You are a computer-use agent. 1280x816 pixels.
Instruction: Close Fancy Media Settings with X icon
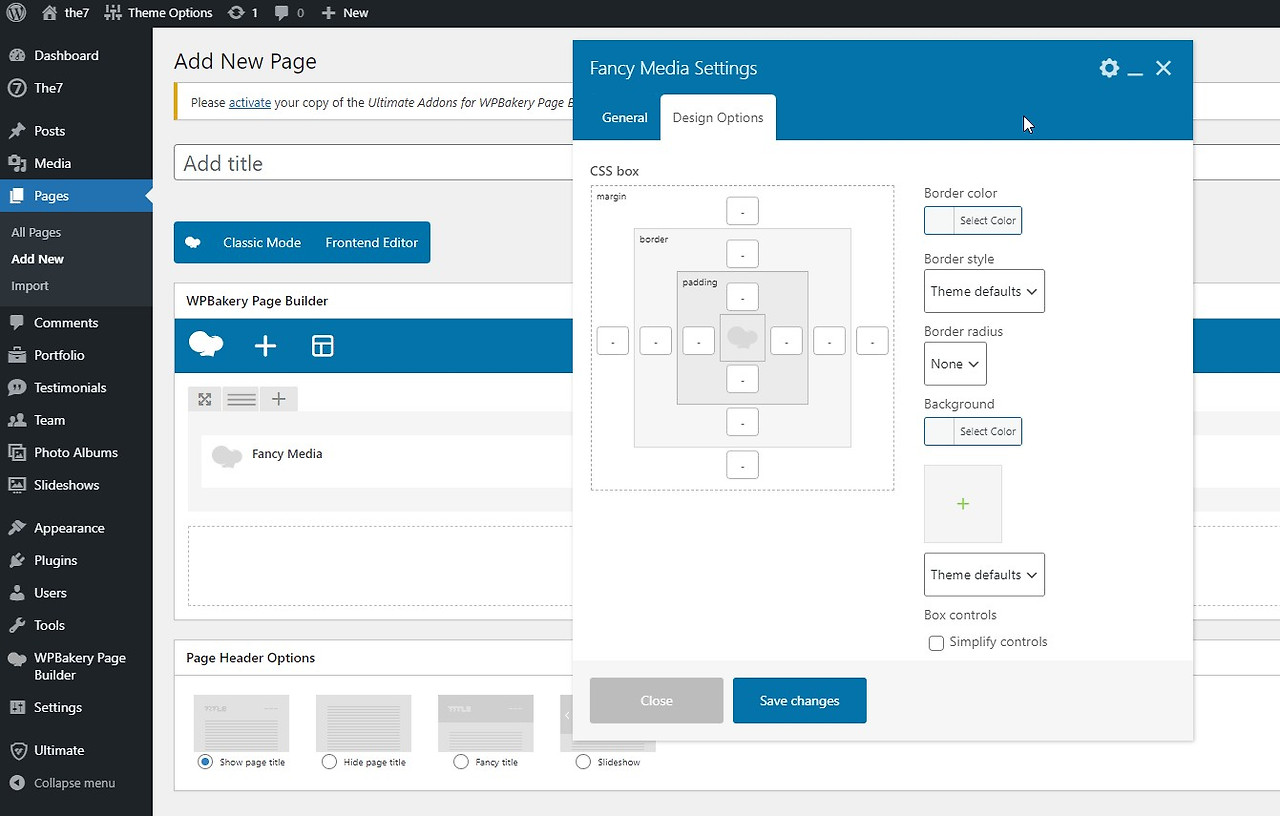[1163, 68]
